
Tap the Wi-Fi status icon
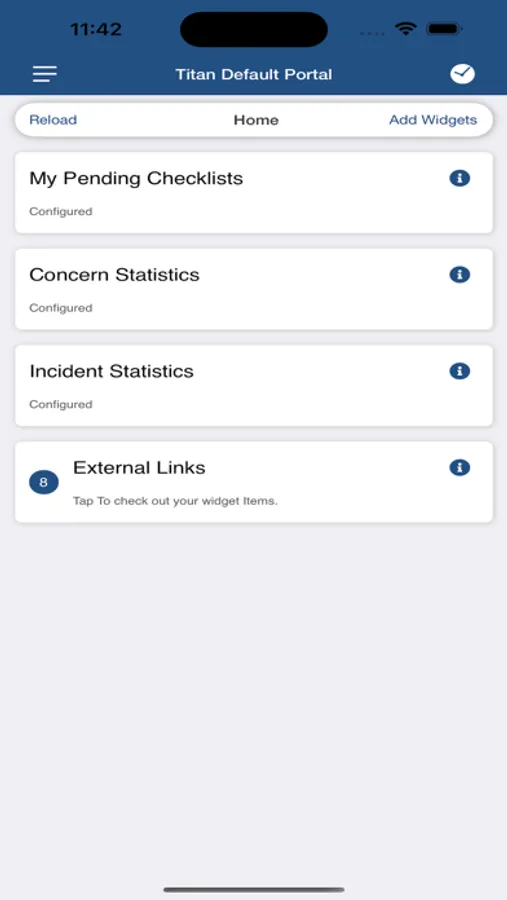click(x=405, y=29)
